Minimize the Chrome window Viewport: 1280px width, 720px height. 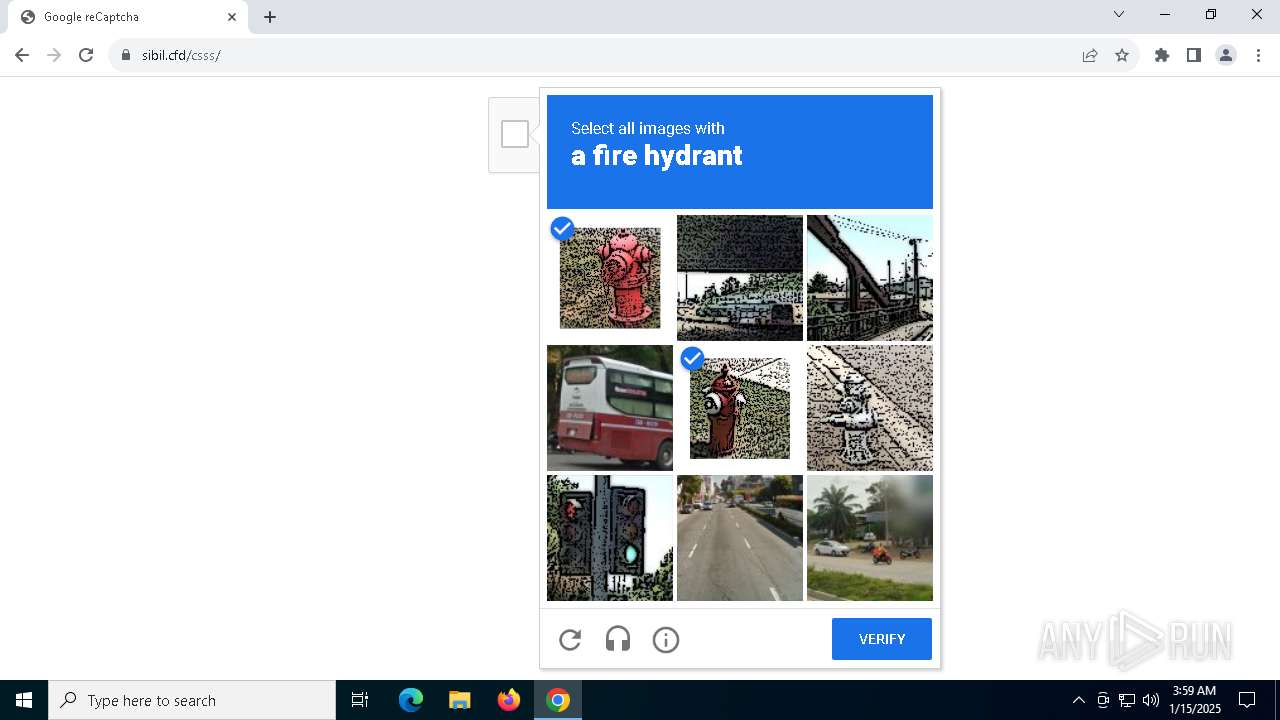pos(1165,15)
